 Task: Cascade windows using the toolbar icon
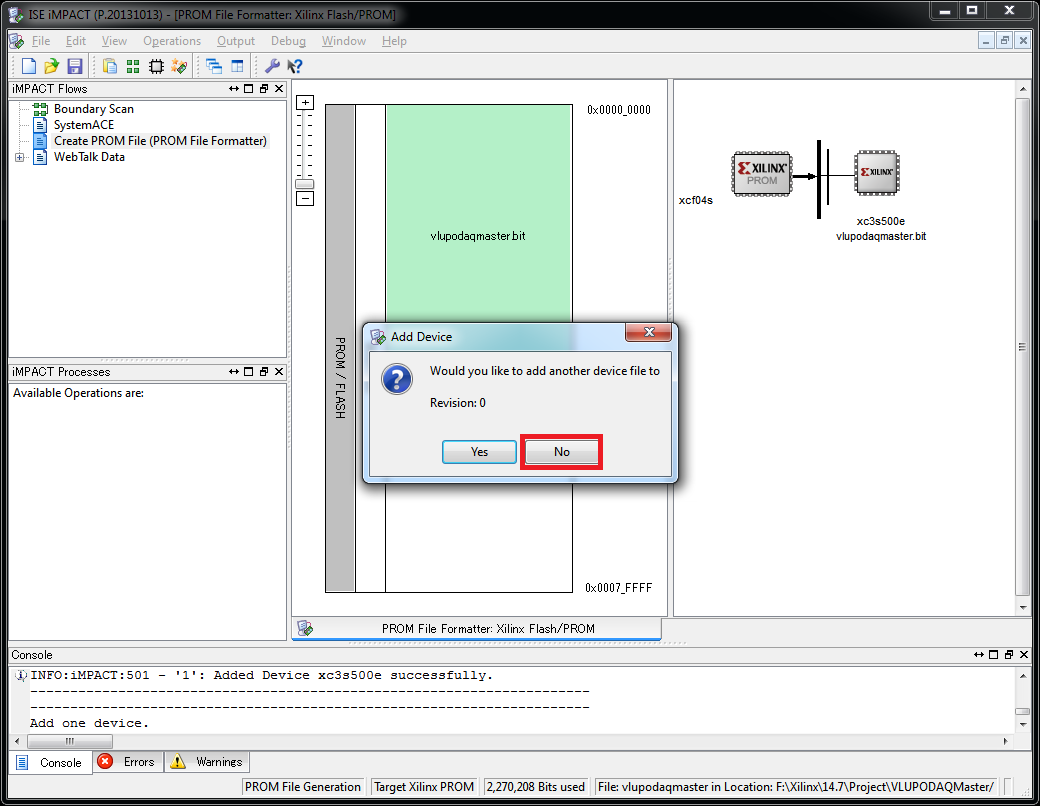214,66
